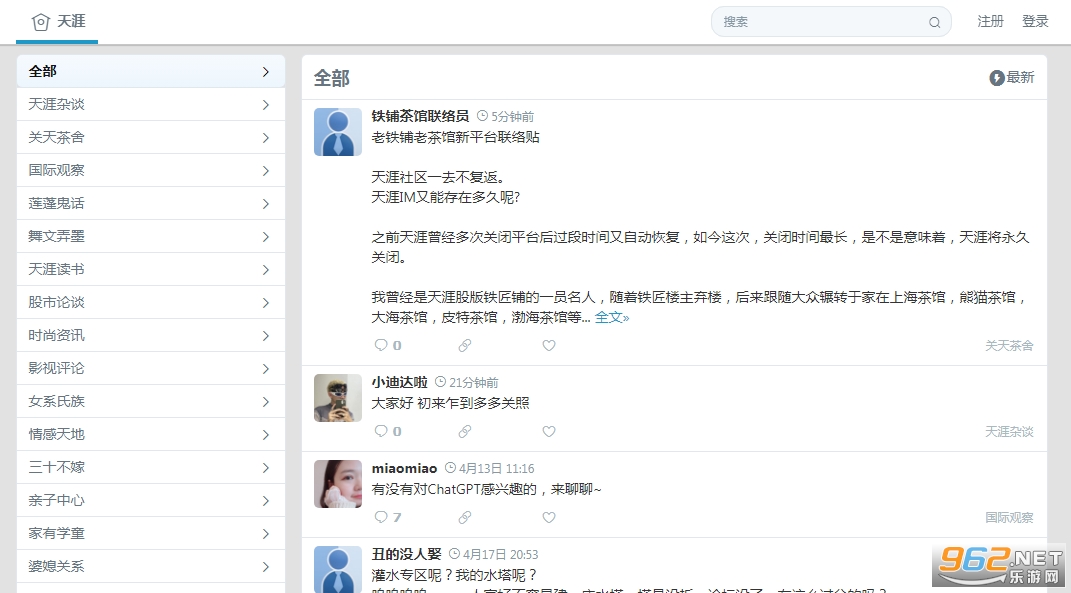
Task: Select 家有学童 category
Action: (151, 533)
